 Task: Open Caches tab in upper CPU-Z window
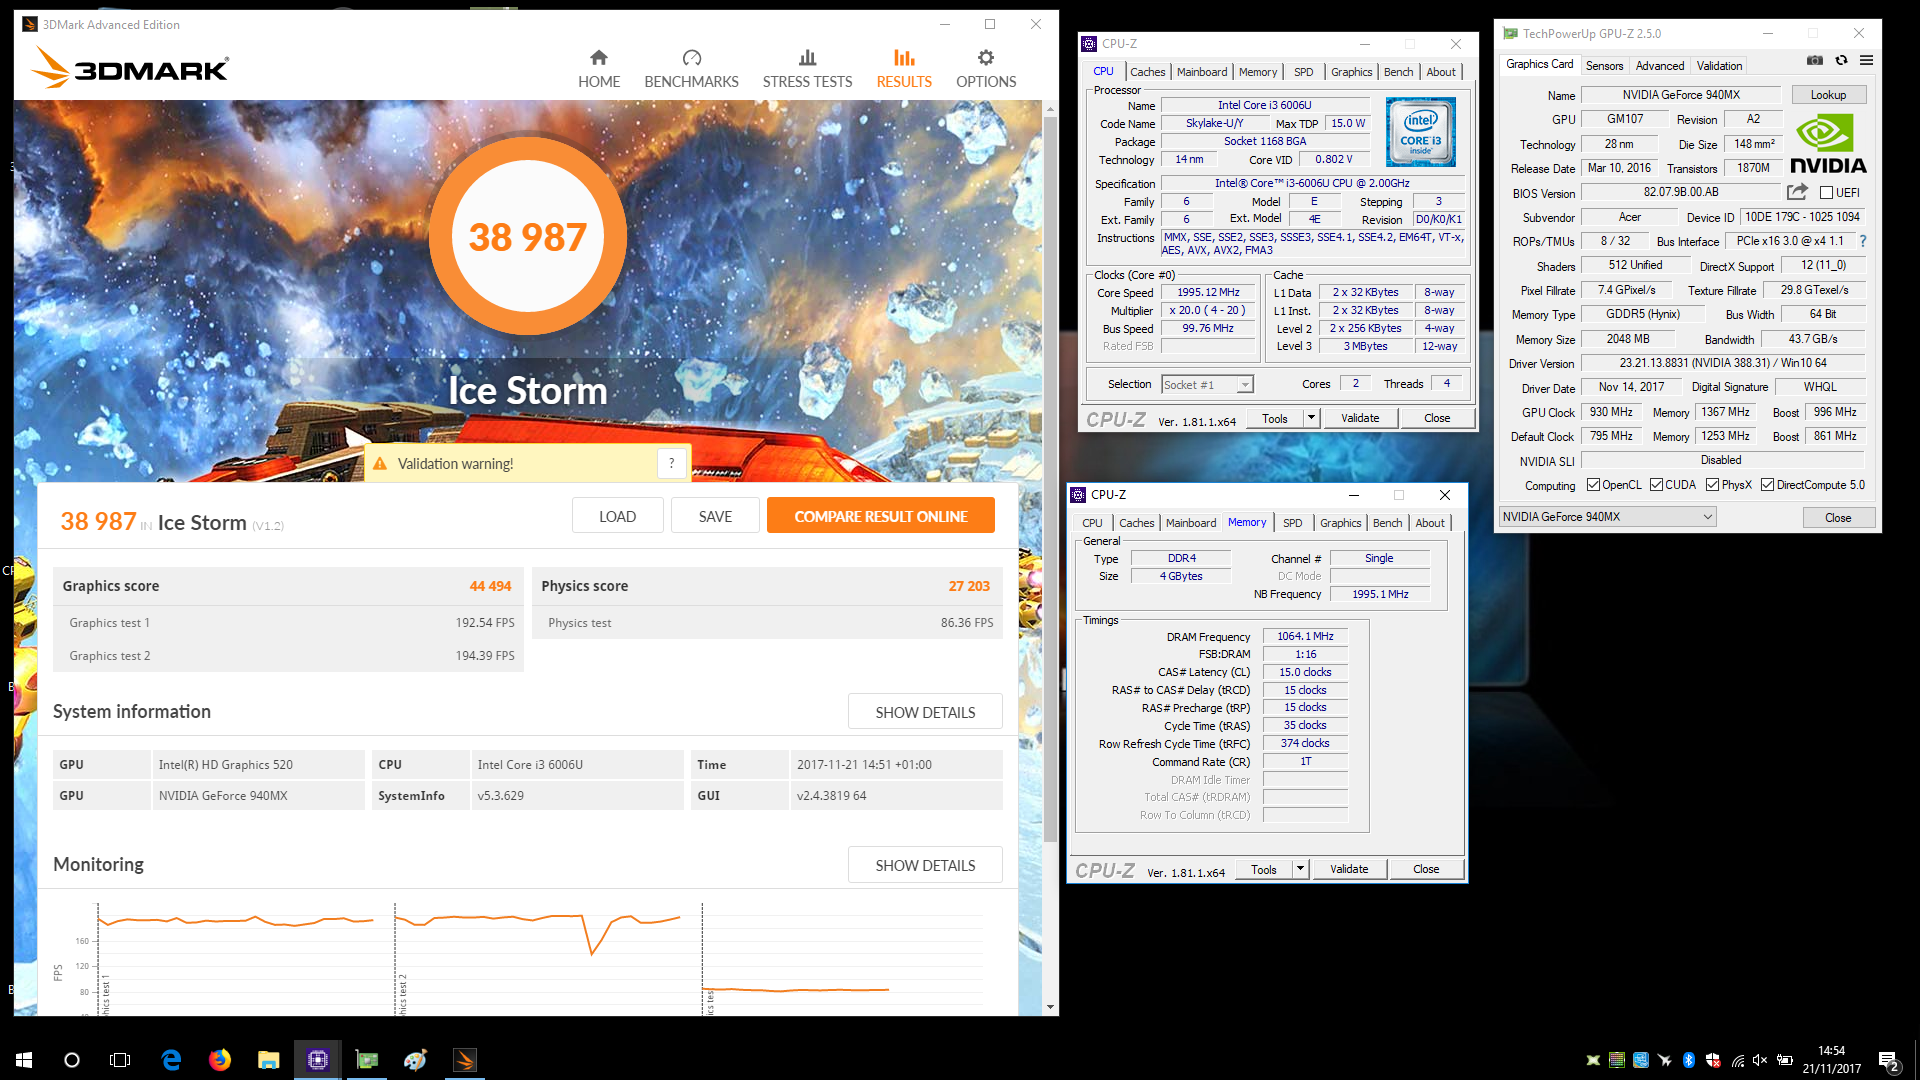(1147, 72)
